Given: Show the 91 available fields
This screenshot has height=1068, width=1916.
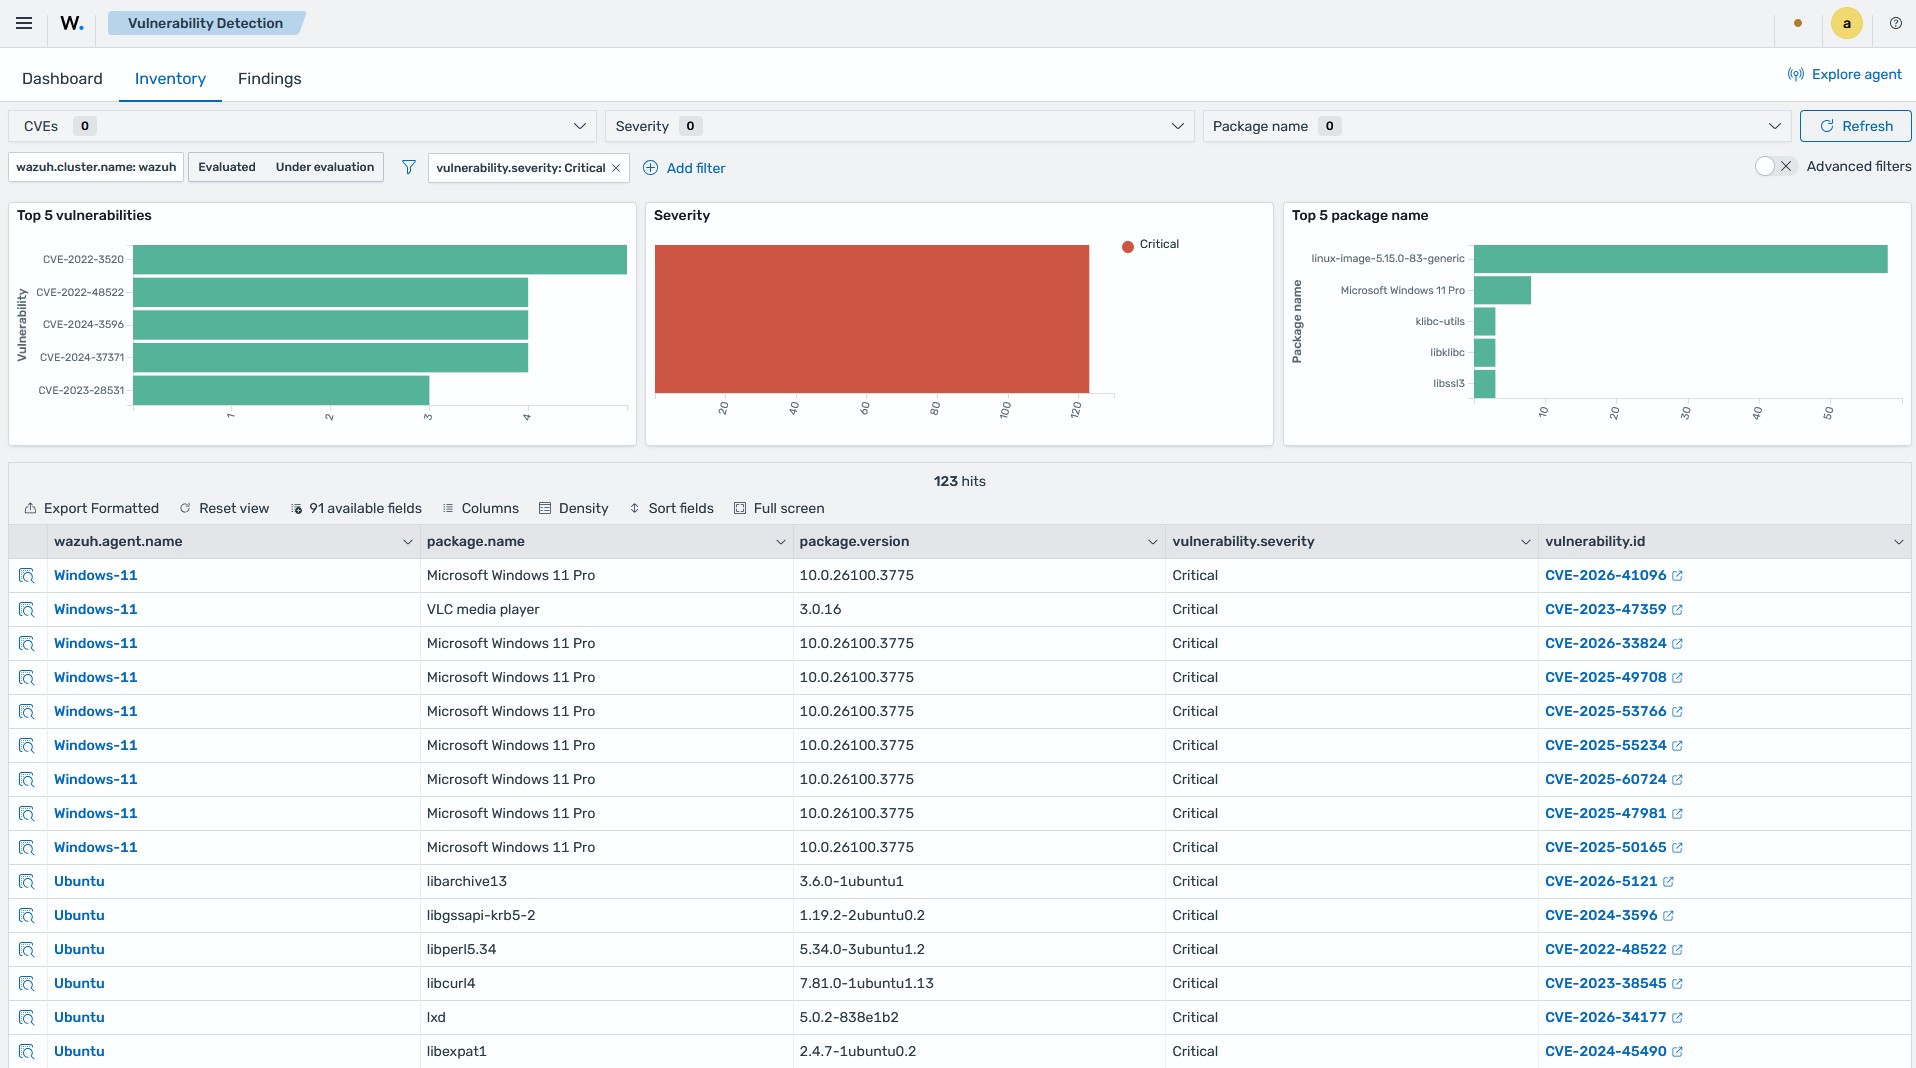Looking at the screenshot, I should 356,508.
